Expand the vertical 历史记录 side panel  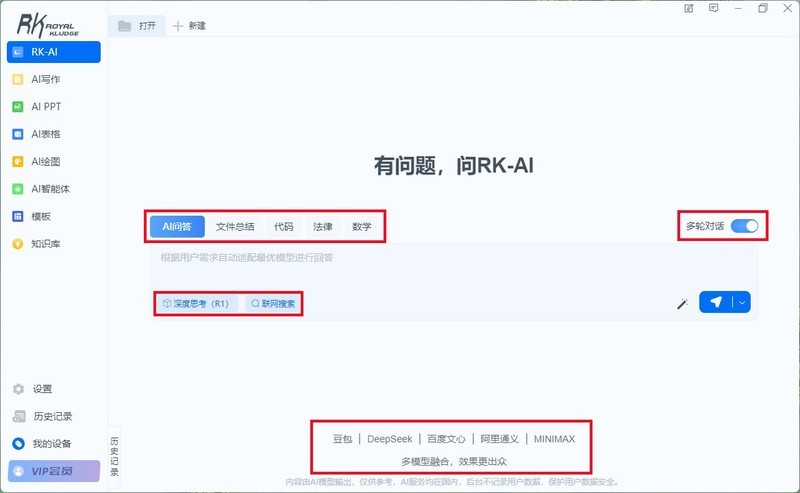click(x=114, y=457)
